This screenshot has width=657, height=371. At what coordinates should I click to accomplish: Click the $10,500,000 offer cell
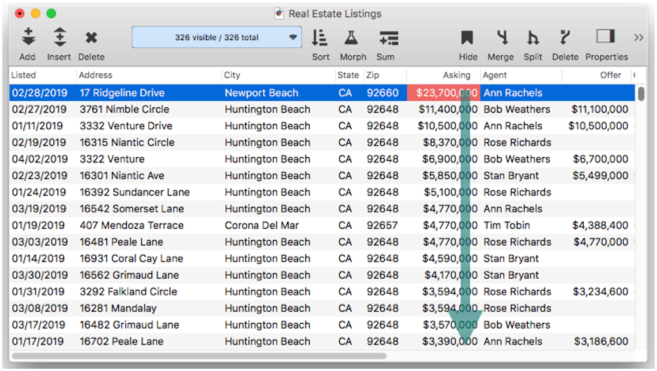tap(598, 126)
